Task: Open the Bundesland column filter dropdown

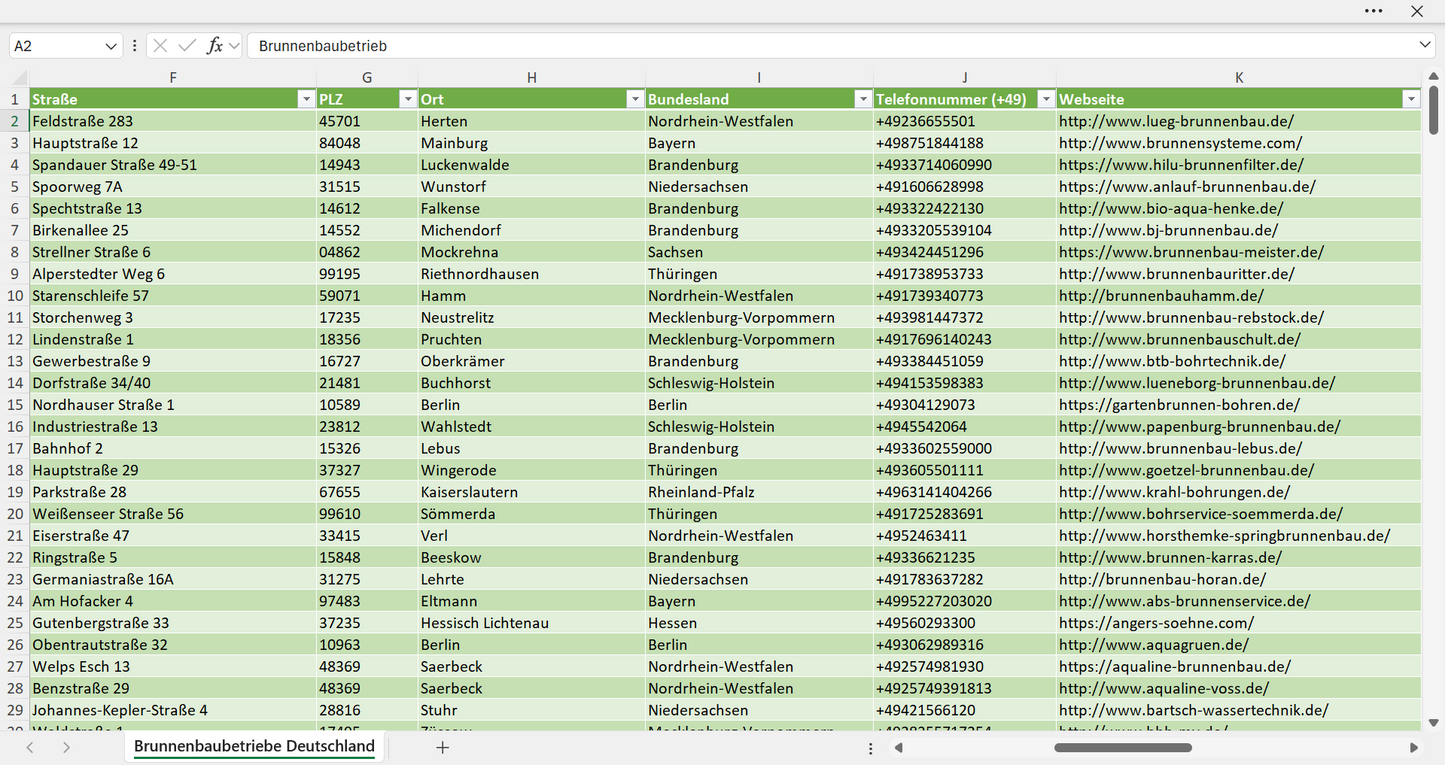Action: [x=863, y=99]
